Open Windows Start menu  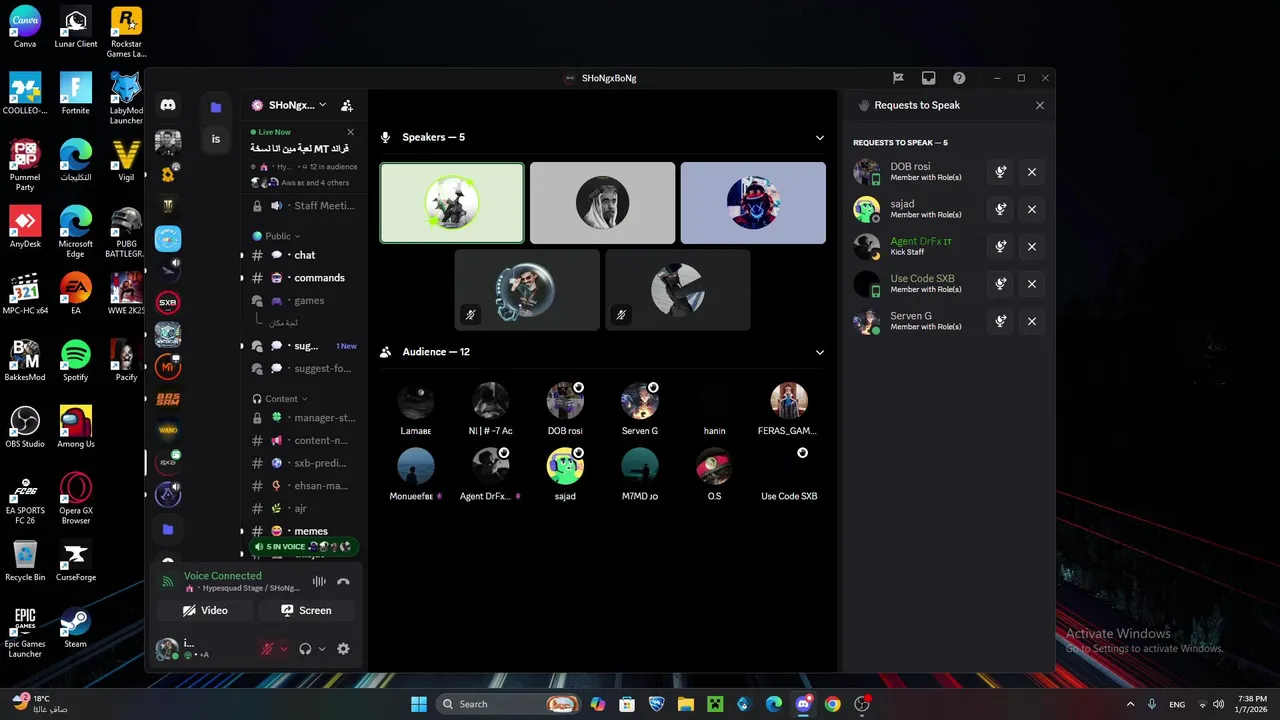coord(419,704)
